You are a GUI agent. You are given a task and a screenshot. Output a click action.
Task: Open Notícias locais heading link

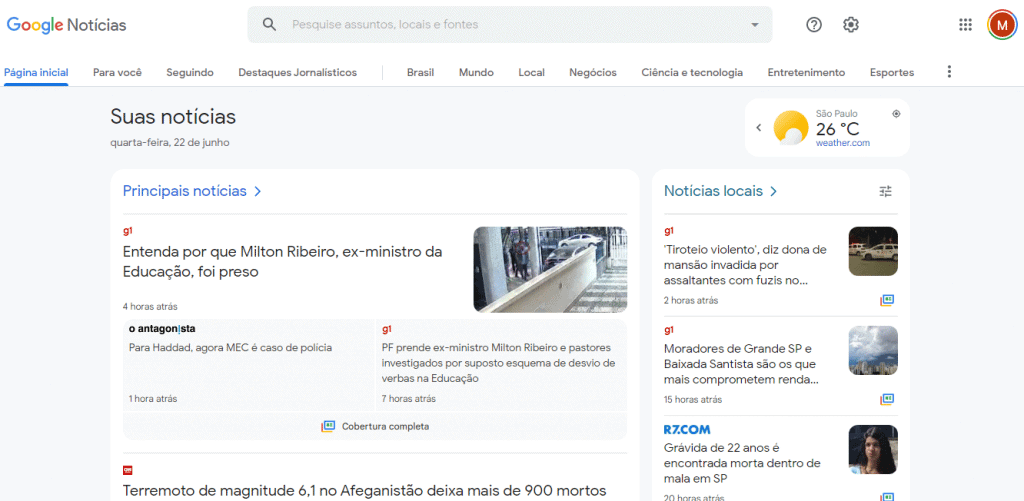[x=713, y=191]
